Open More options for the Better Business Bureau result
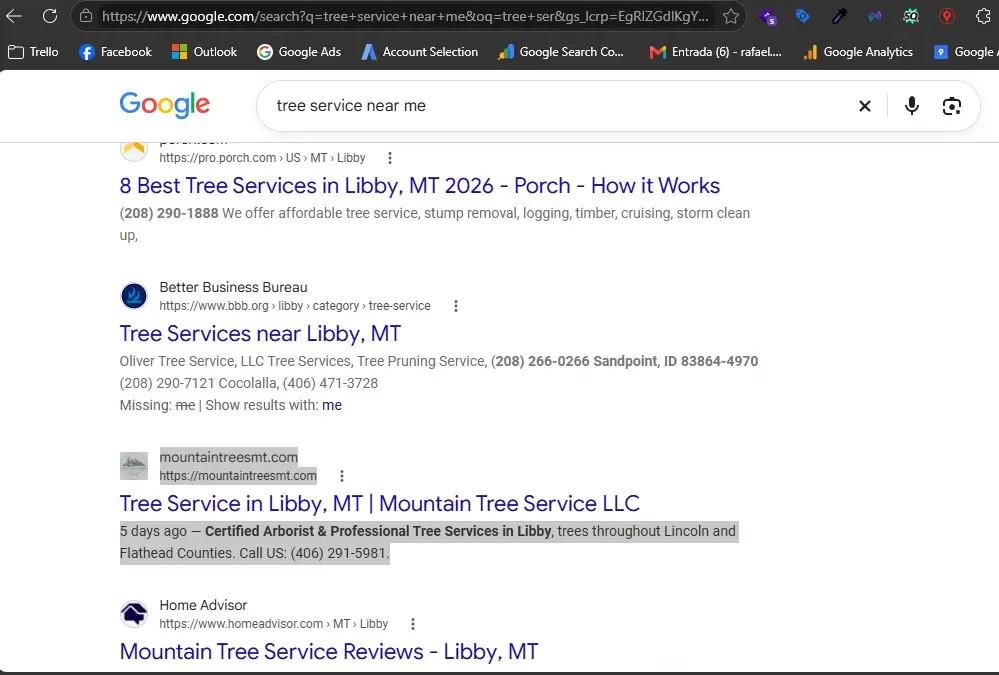This screenshot has width=999, height=675. point(456,306)
